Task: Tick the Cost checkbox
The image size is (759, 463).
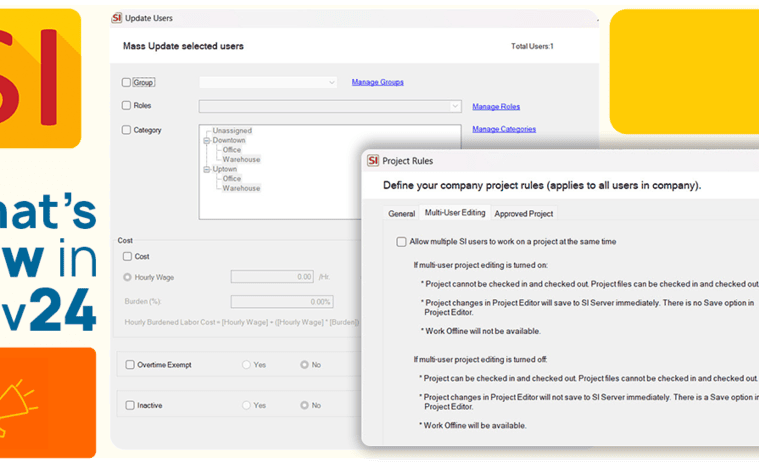Action: (x=127, y=256)
